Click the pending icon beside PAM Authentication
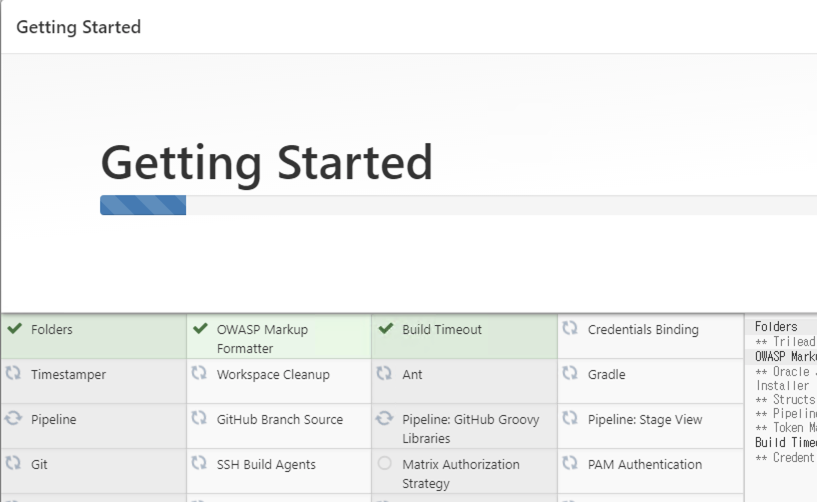 click(570, 462)
